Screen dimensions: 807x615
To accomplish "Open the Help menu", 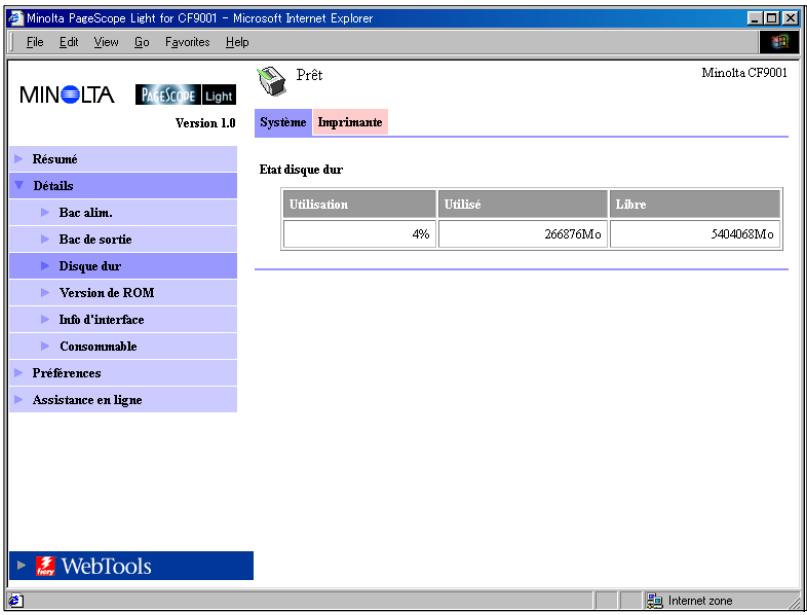I will 237,42.
